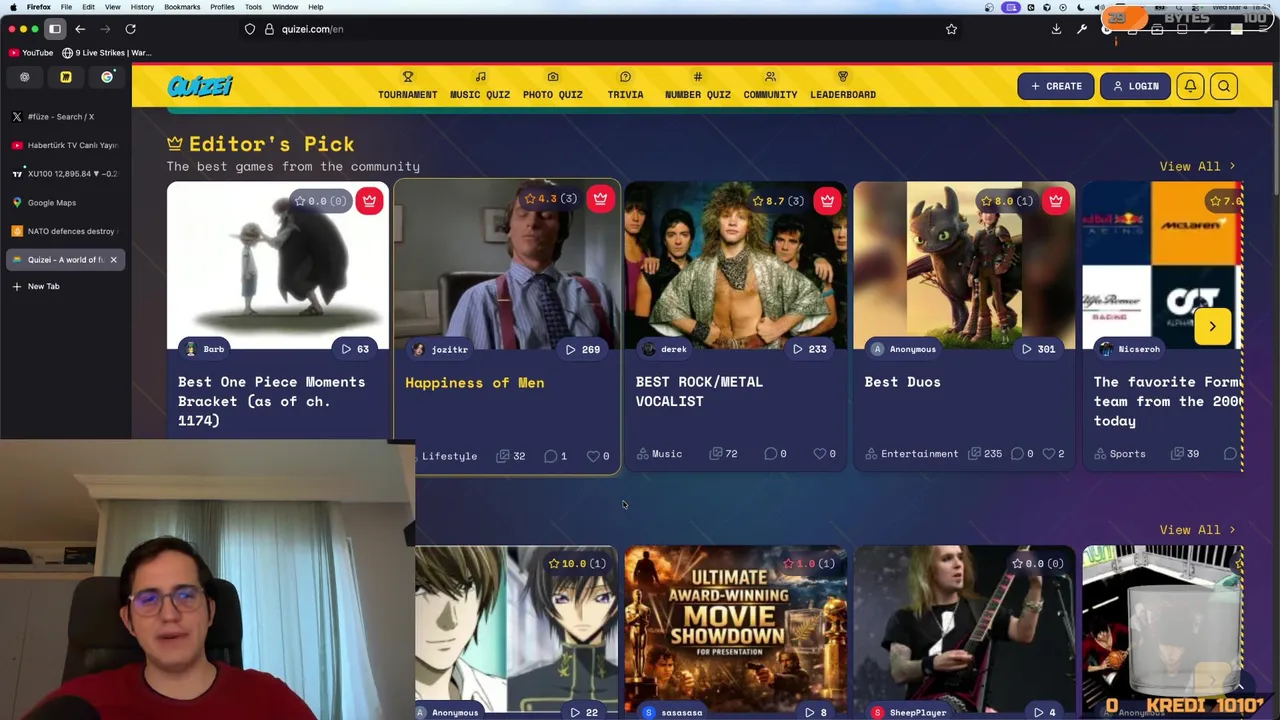
Task: Open the Best Duos title
Action: (x=902, y=381)
